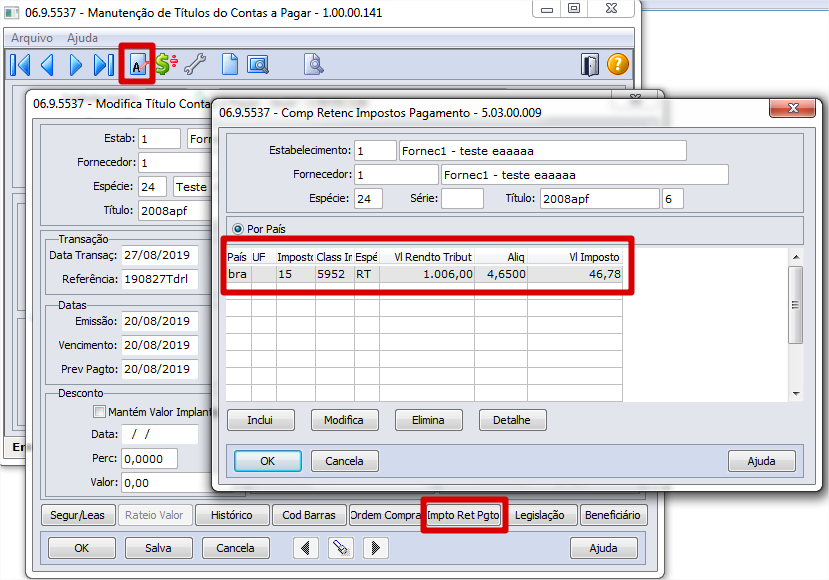This screenshot has height=580, width=829.
Task: Select the Por País radio button
Action: pos(238,229)
